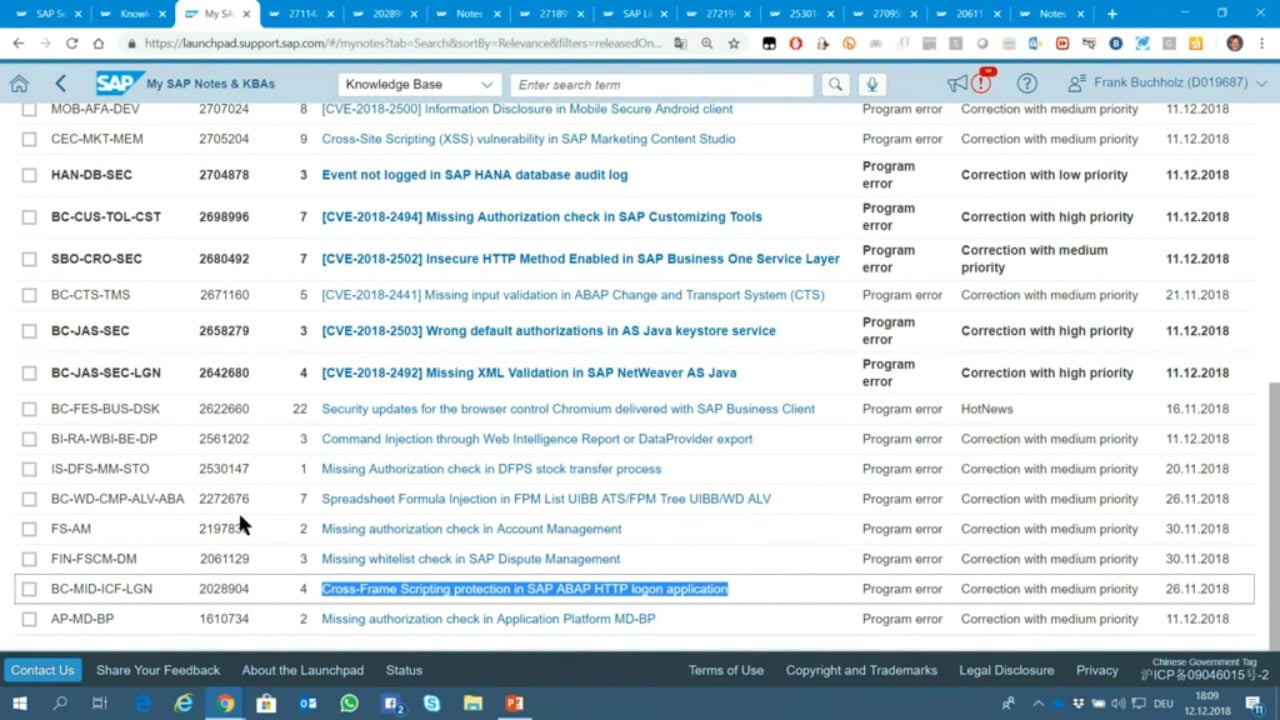Switch to the 20289 browser tab
The width and height of the screenshot is (1280, 720).
pyautogui.click(x=388, y=14)
